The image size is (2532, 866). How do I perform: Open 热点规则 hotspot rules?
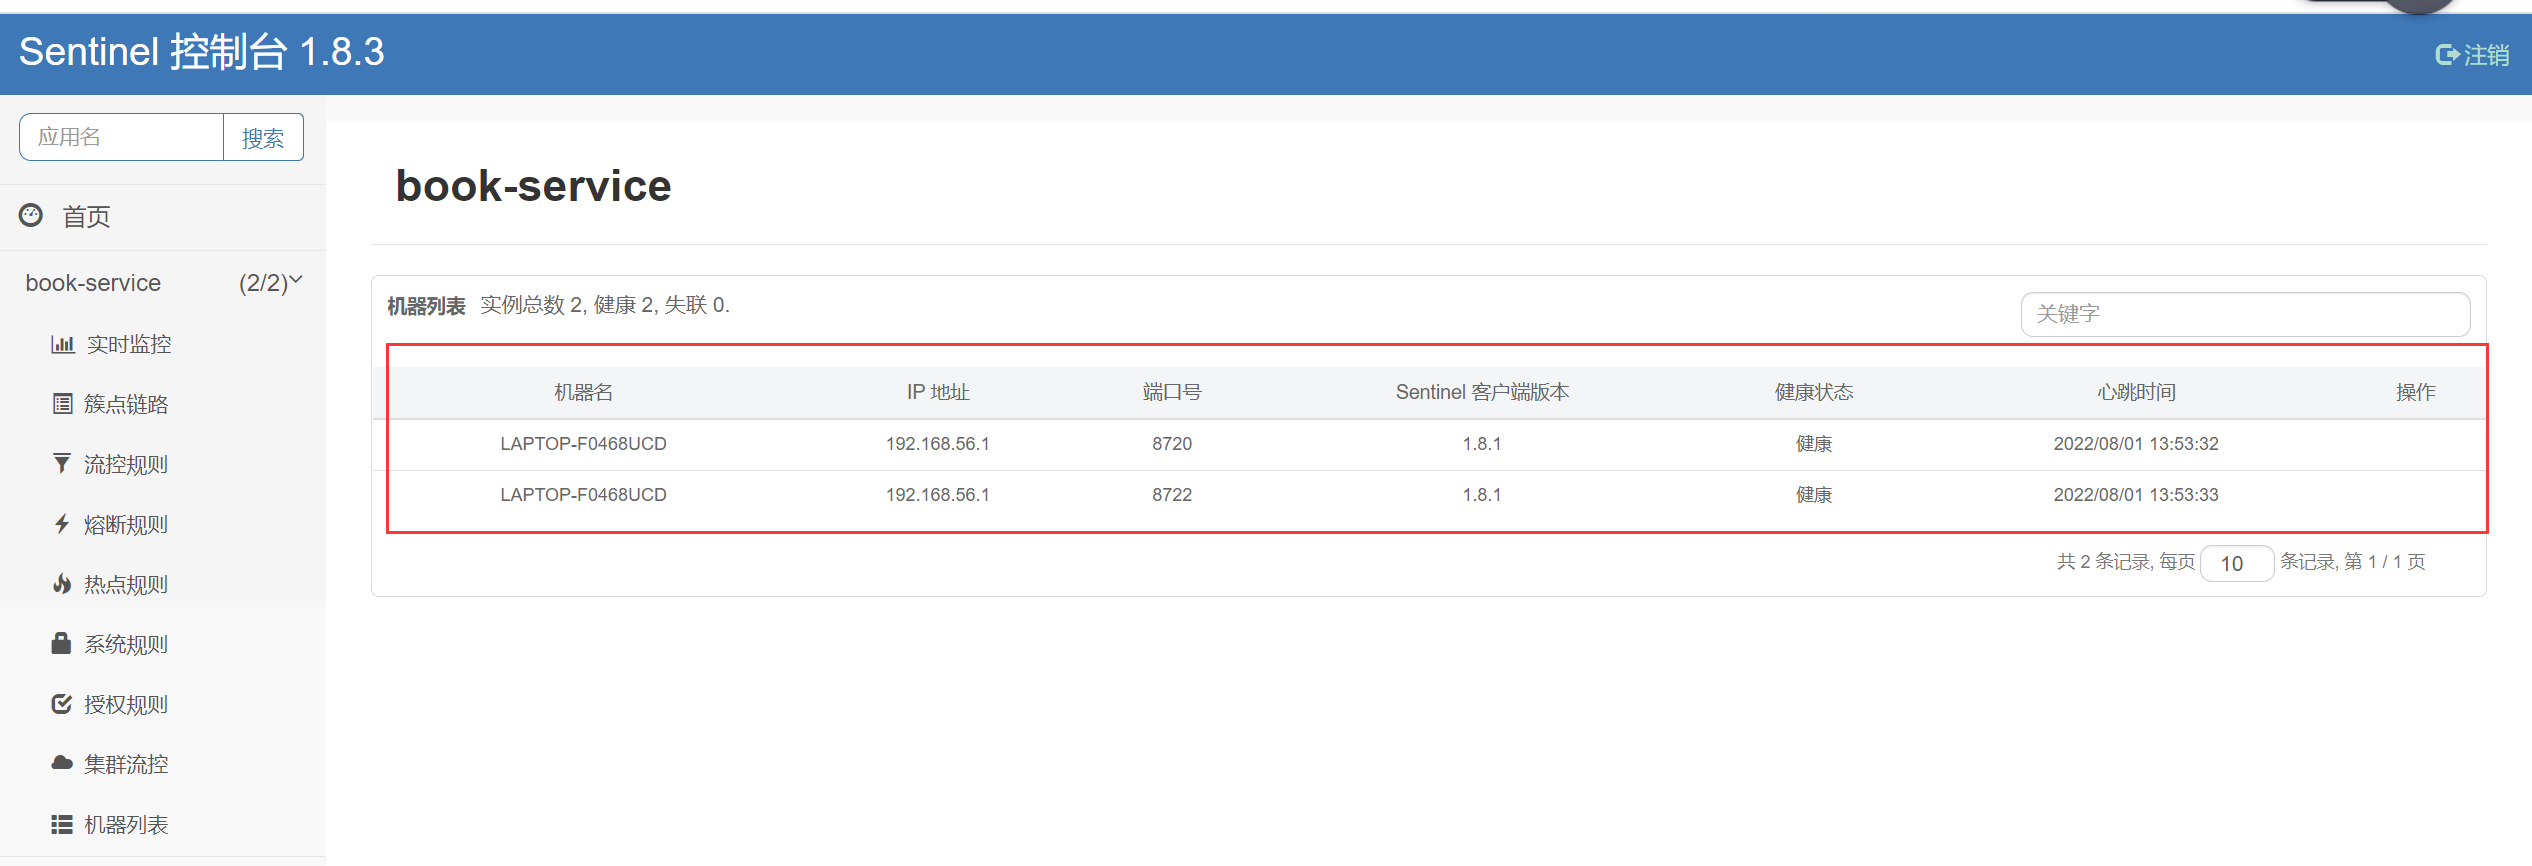(x=126, y=584)
